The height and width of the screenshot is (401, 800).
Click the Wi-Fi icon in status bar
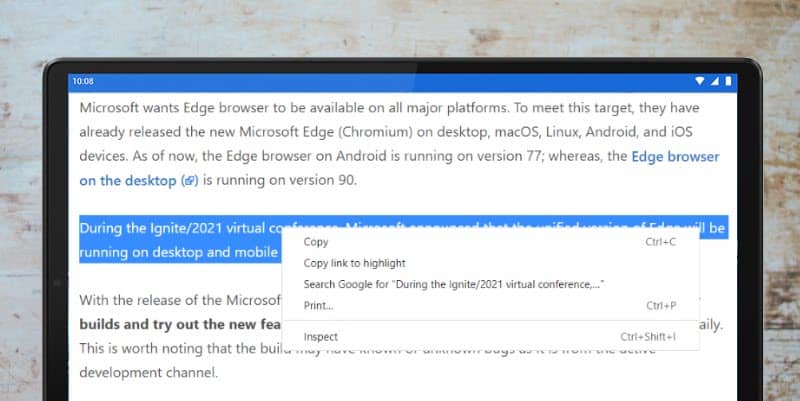698,80
